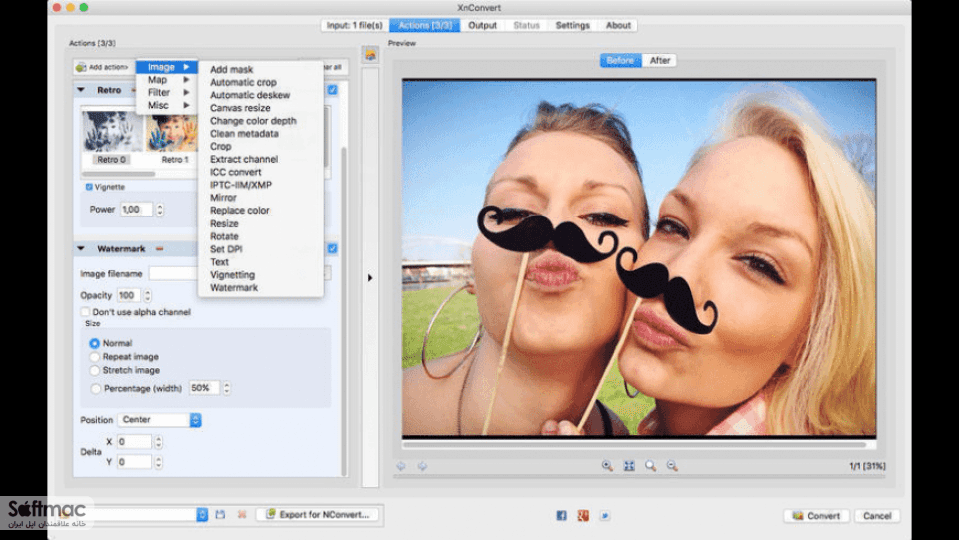Open the Facebook share icon
This screenshot has width=959, height=540.
(561, 516)
